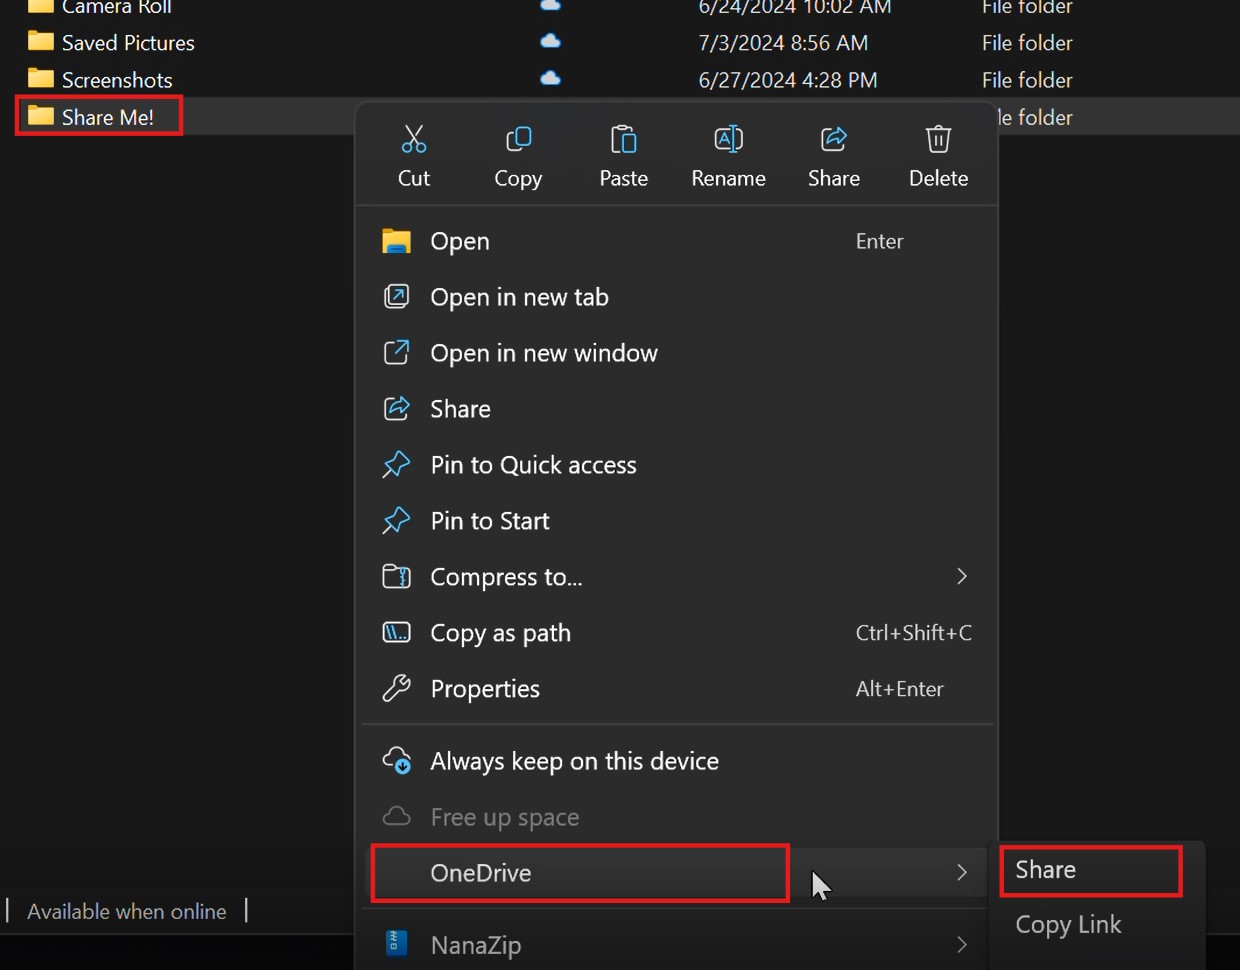The width and height of the screenshot is (1240, 970).
Task: Choose Pin to Quick access
Action: tap(533, 465)
